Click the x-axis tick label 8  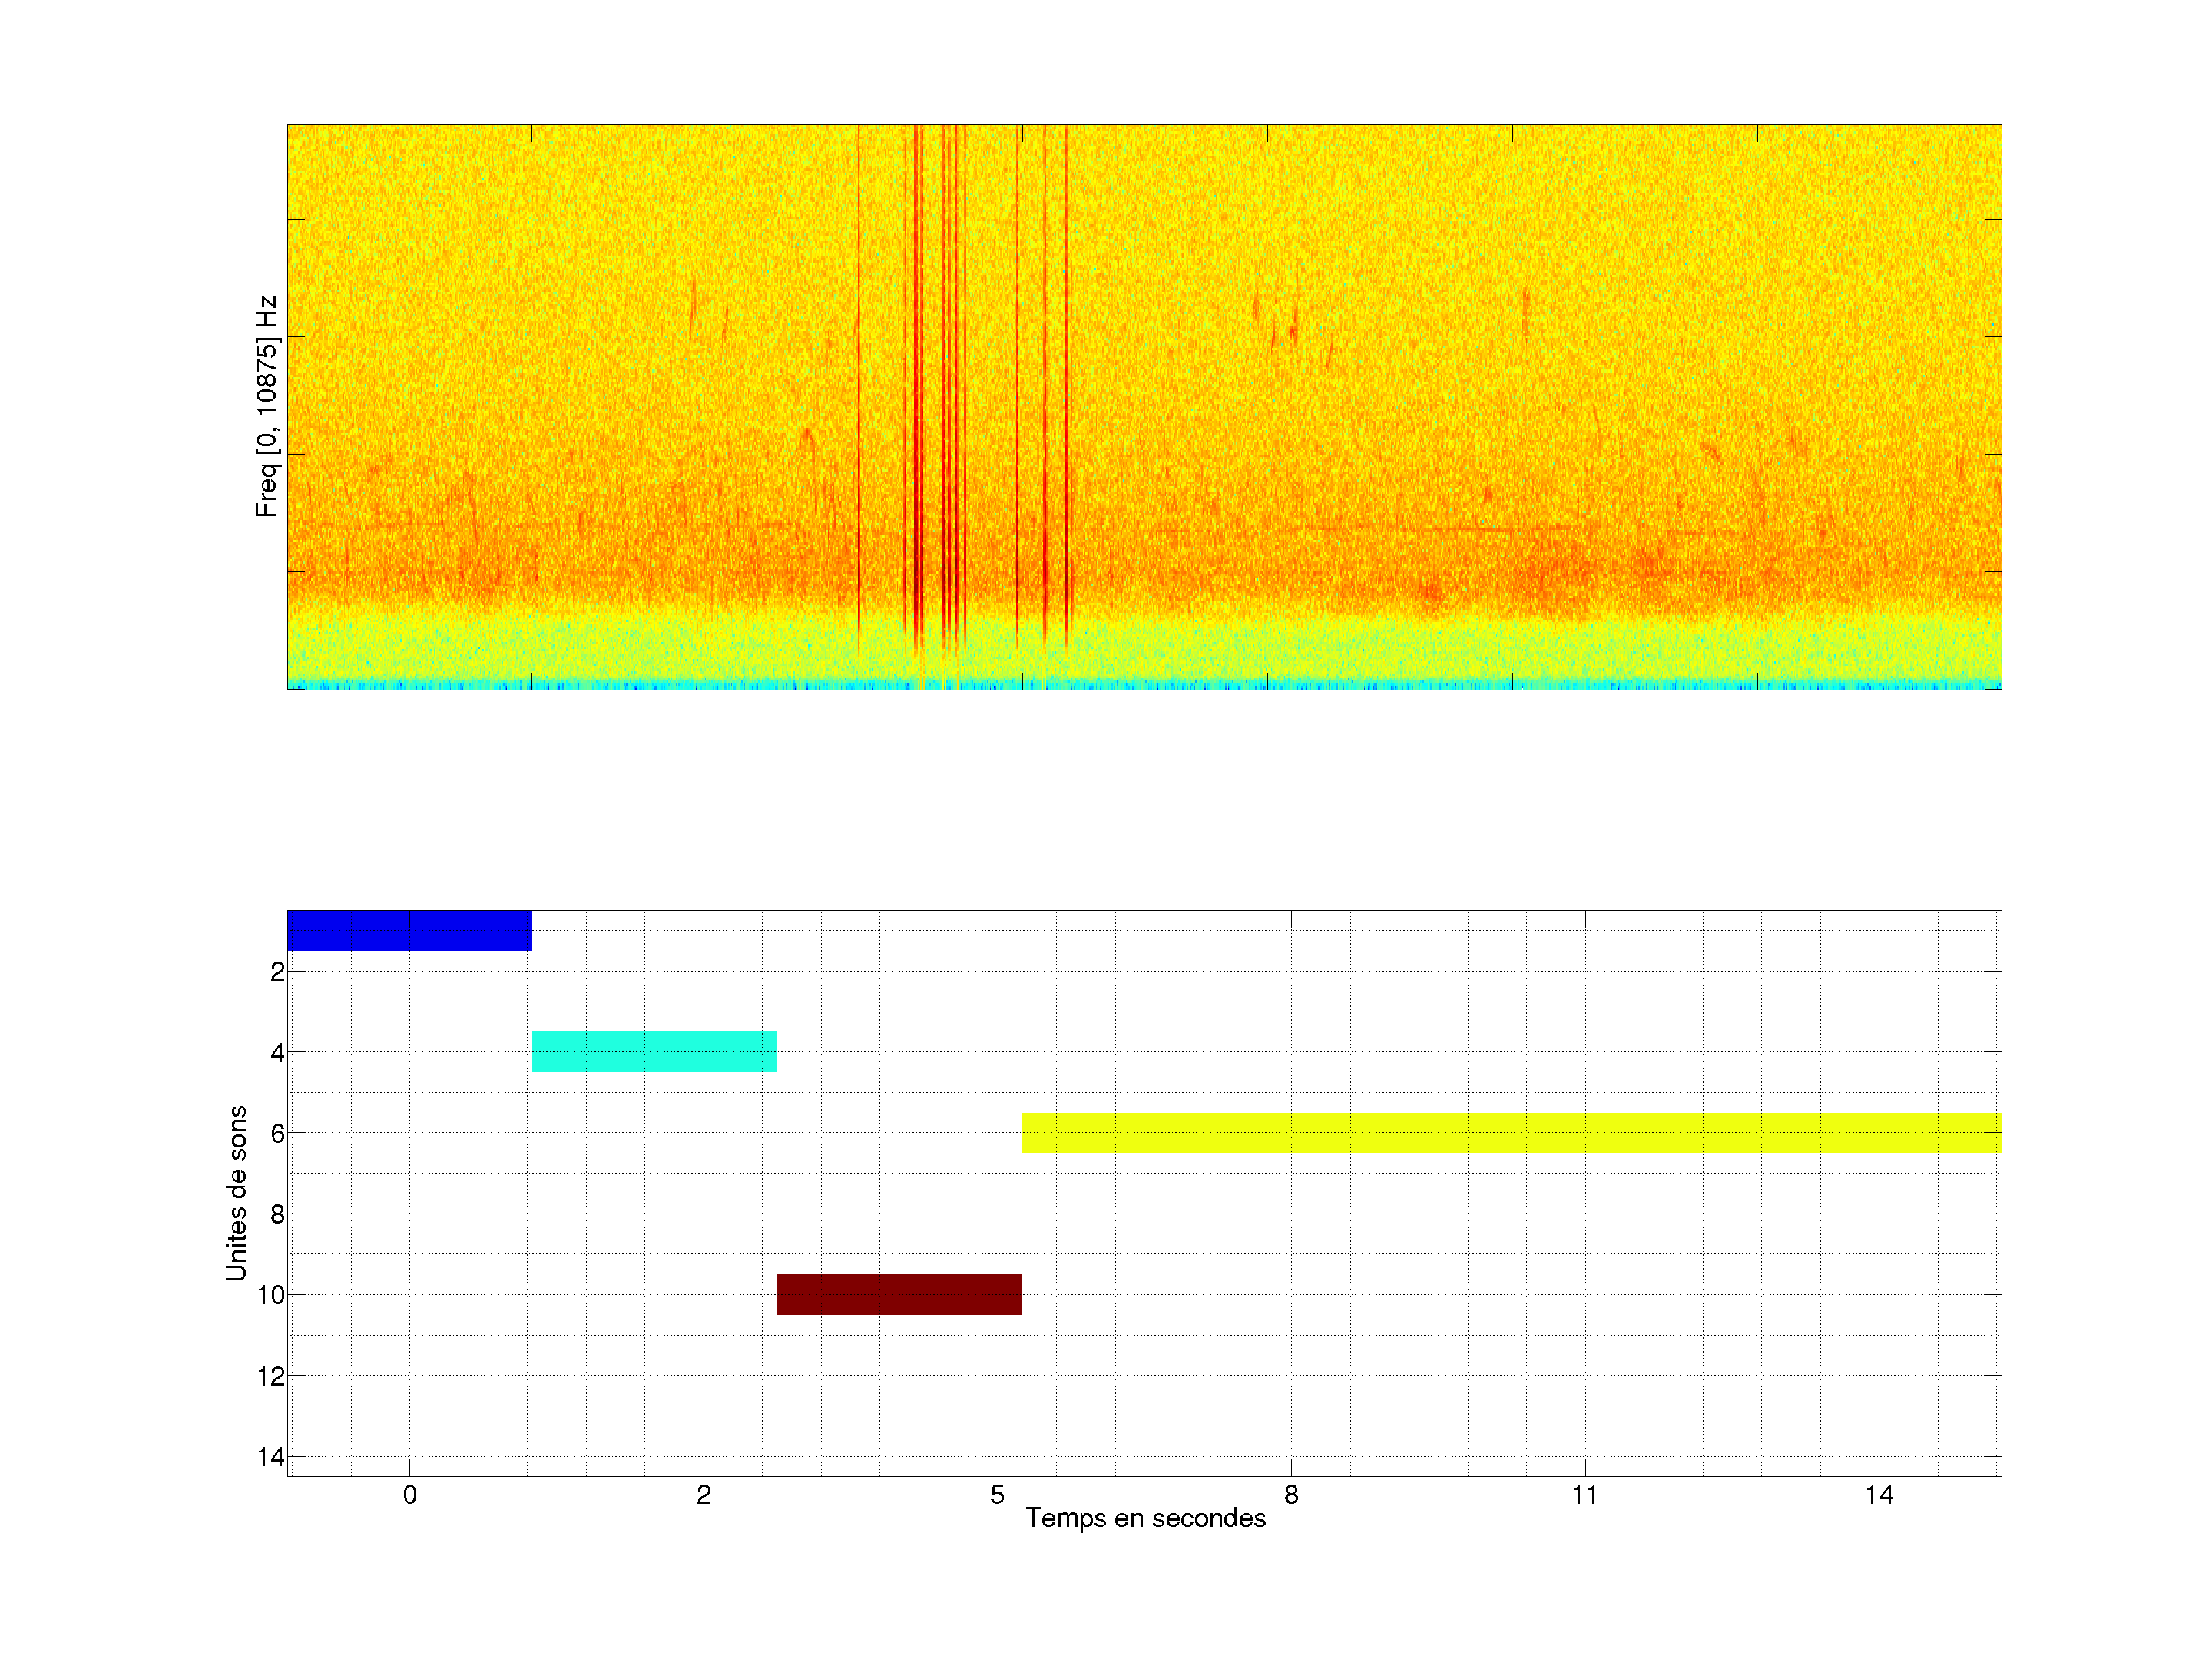click(x=1291, y=1495)
